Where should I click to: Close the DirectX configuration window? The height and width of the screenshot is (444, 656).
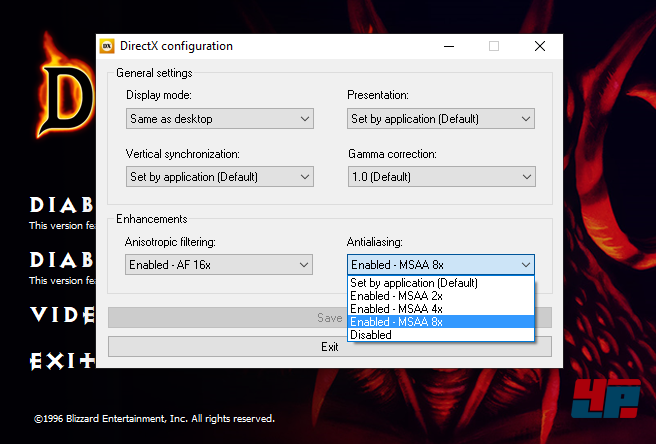540,46
